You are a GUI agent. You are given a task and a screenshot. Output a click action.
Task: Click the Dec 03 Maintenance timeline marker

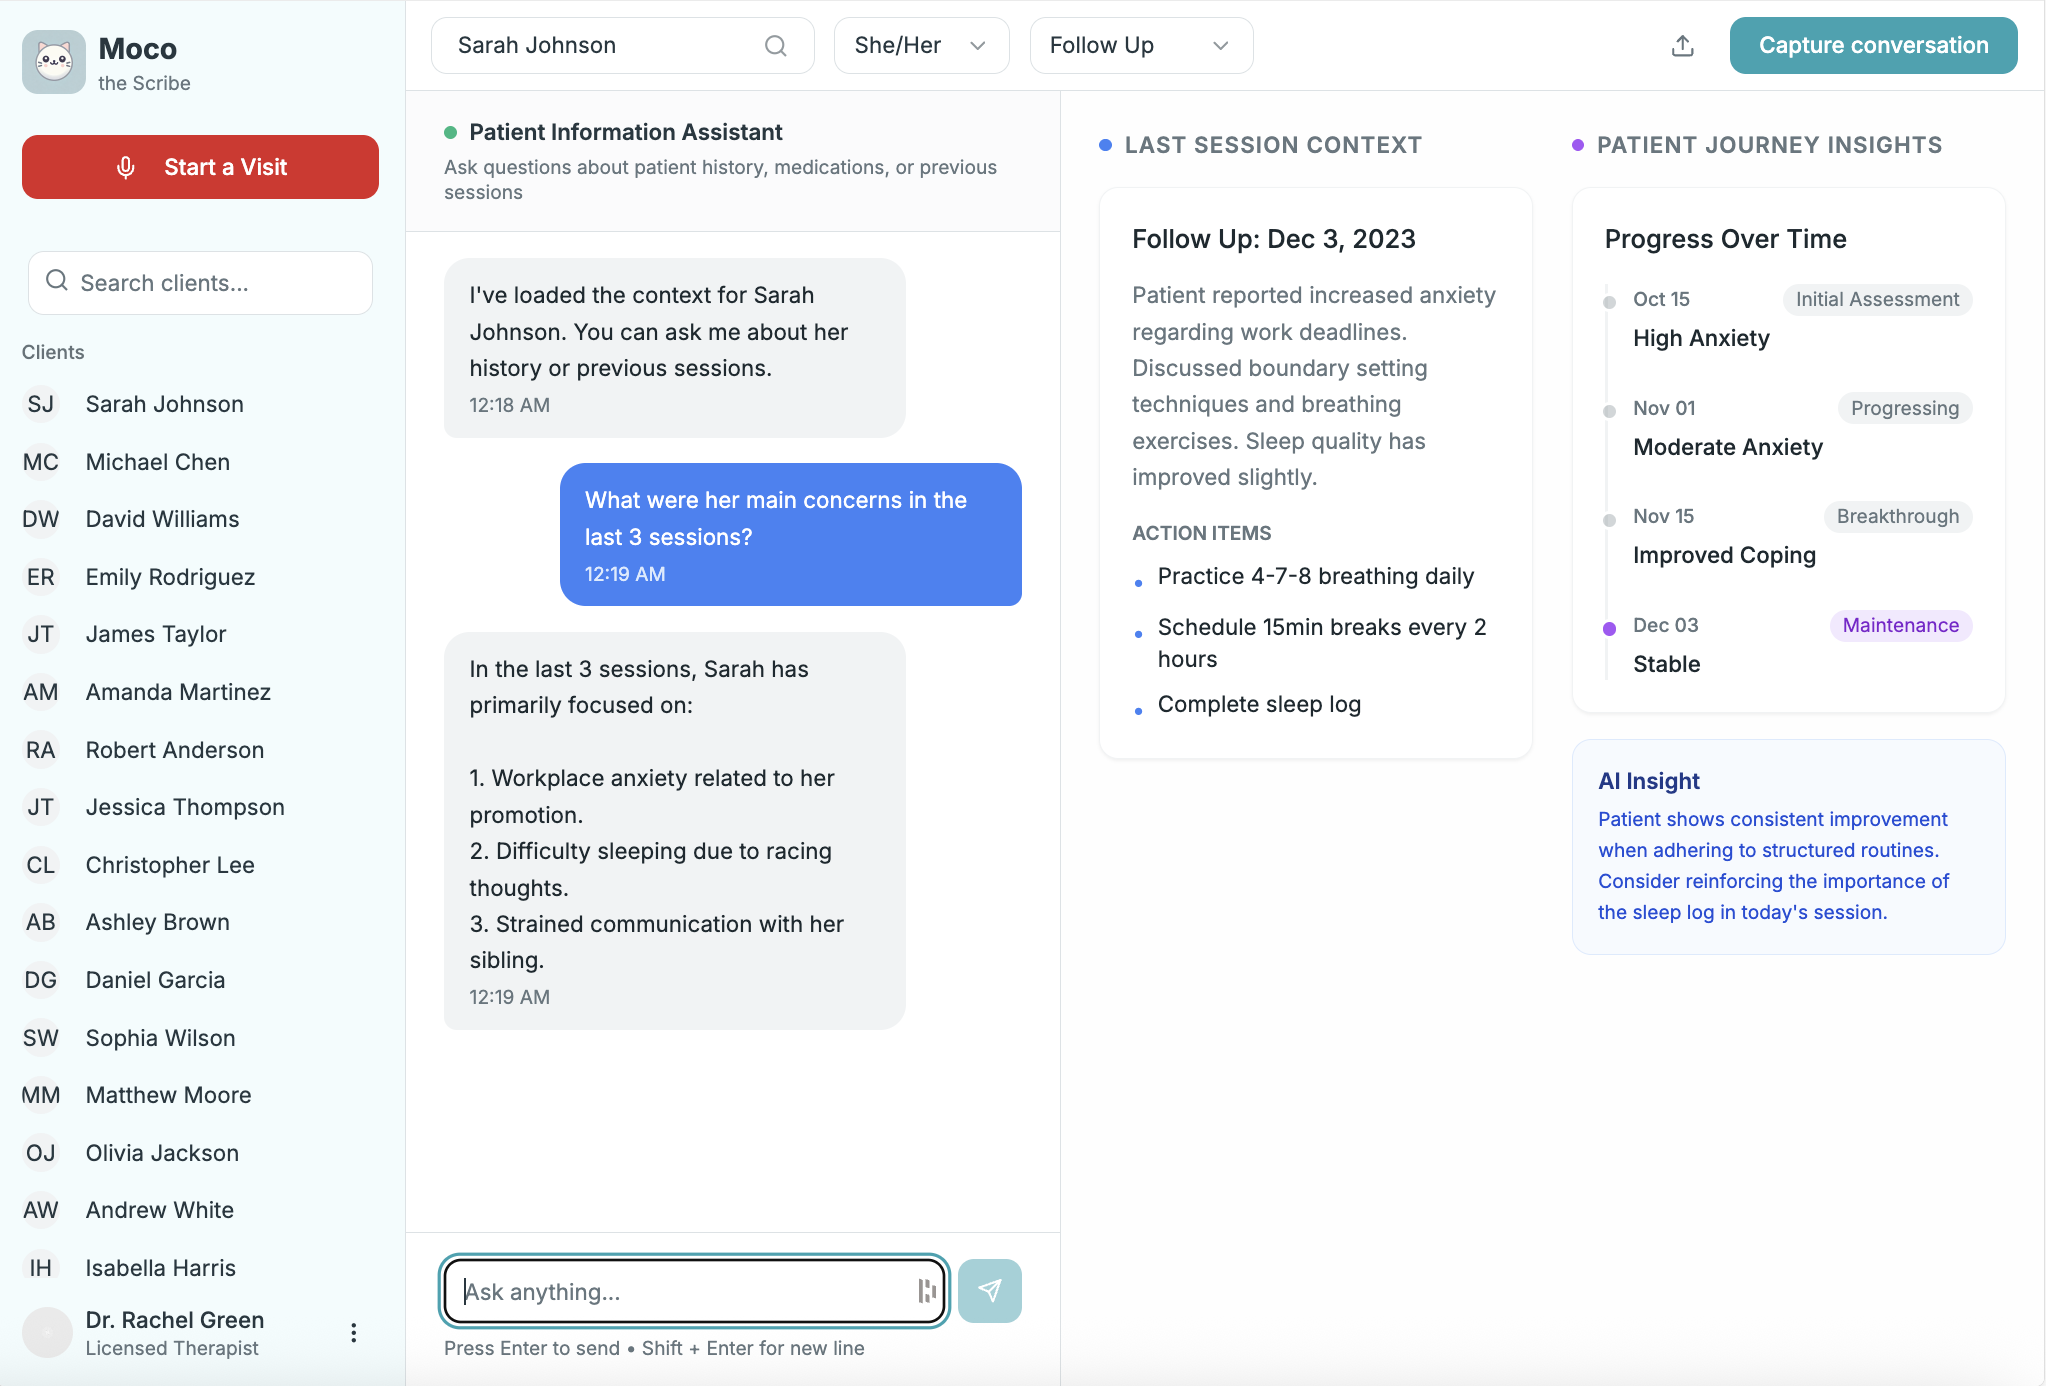[x=1608, y=628]
